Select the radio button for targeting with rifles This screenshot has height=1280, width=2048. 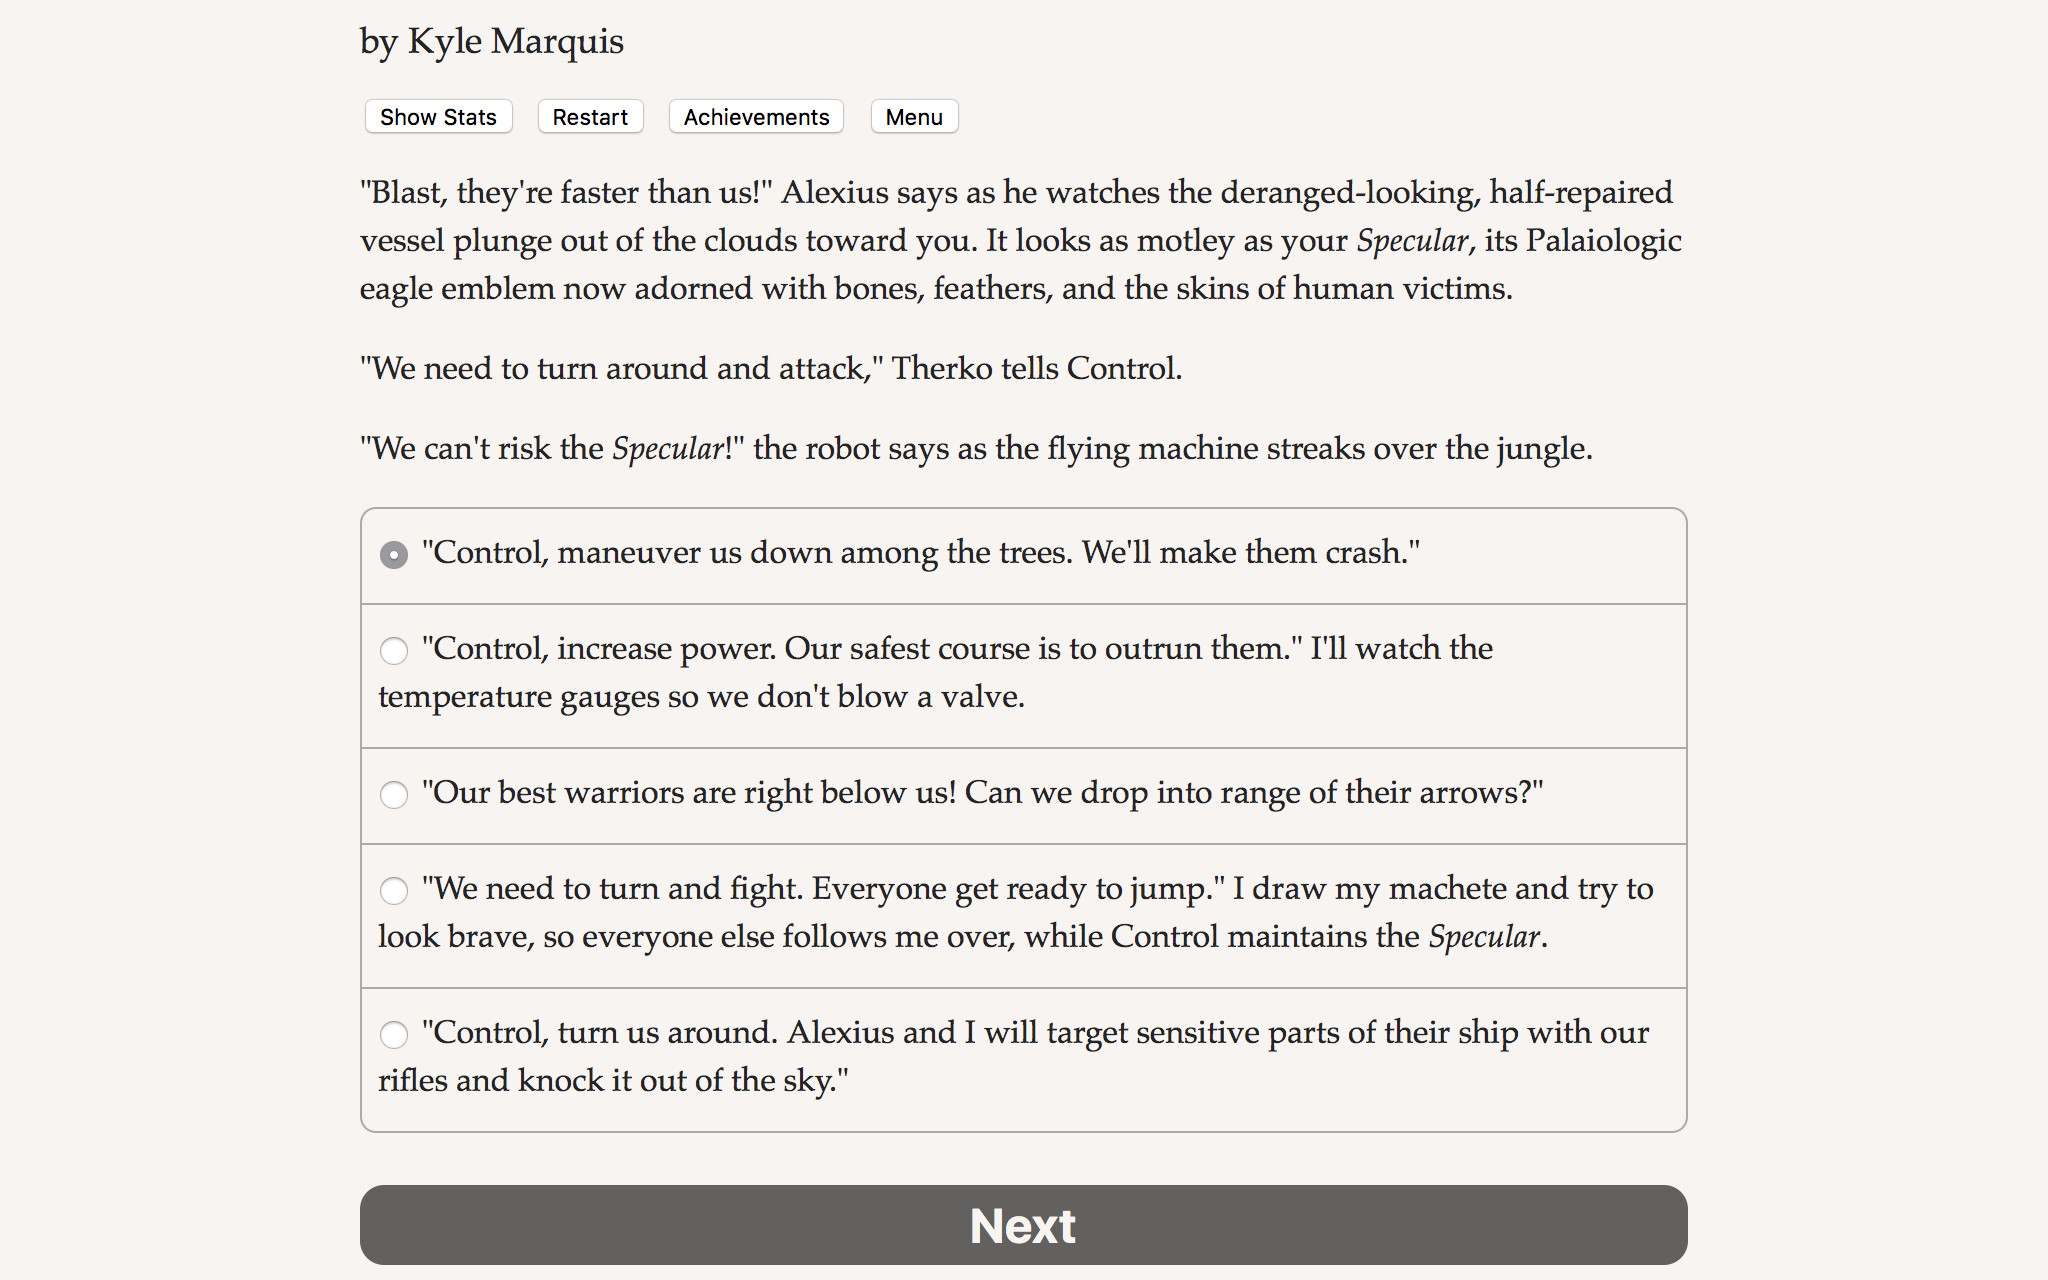(x=394, y=1035)
